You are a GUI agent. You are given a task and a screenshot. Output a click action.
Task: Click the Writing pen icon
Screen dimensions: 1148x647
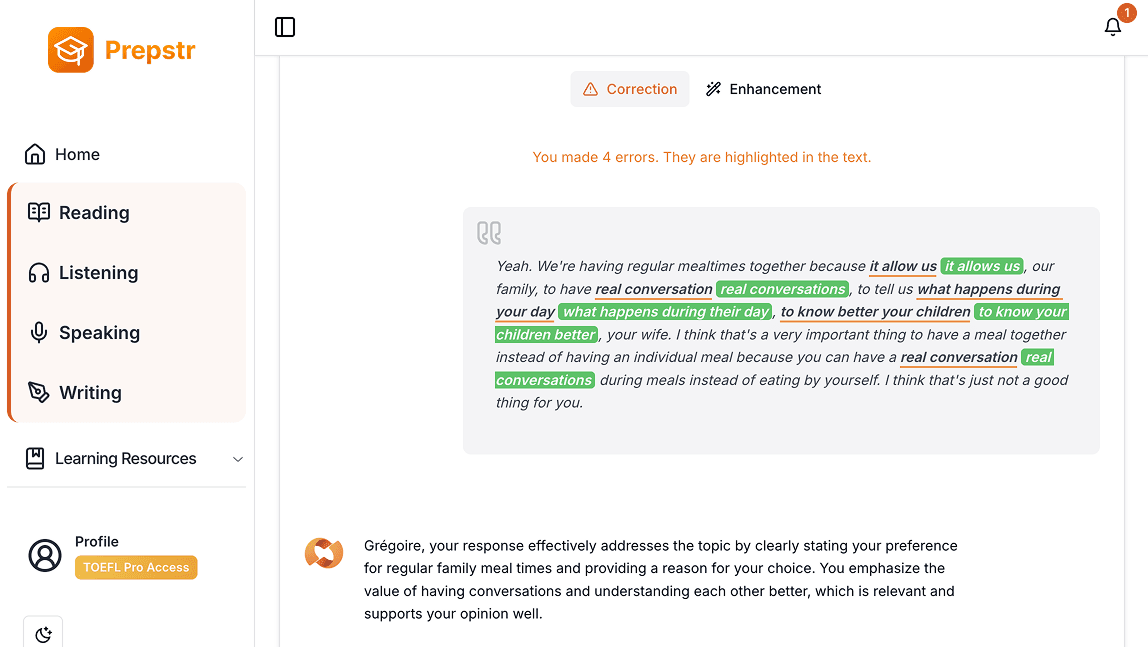point(39,392)
